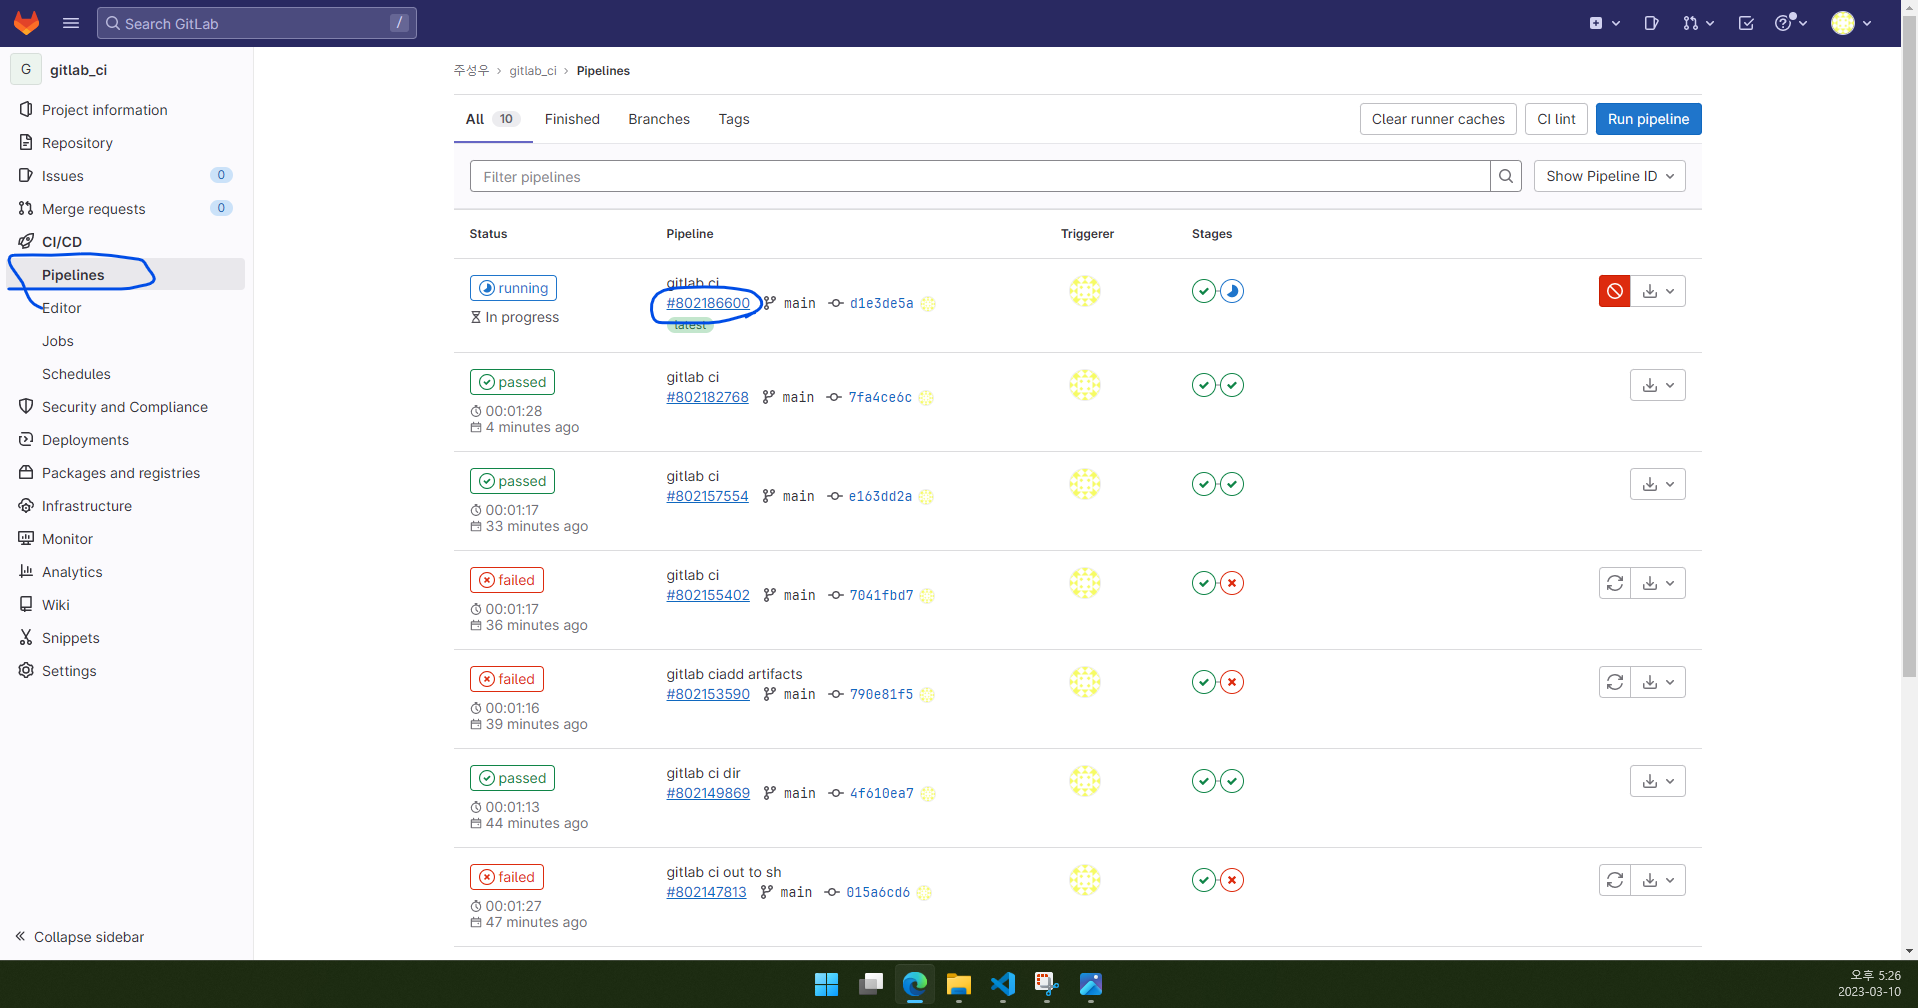Click the CI lint button
The width and height of the screenshot is (1918, 1008).
pyautogui.click(x=1556, y=119)
